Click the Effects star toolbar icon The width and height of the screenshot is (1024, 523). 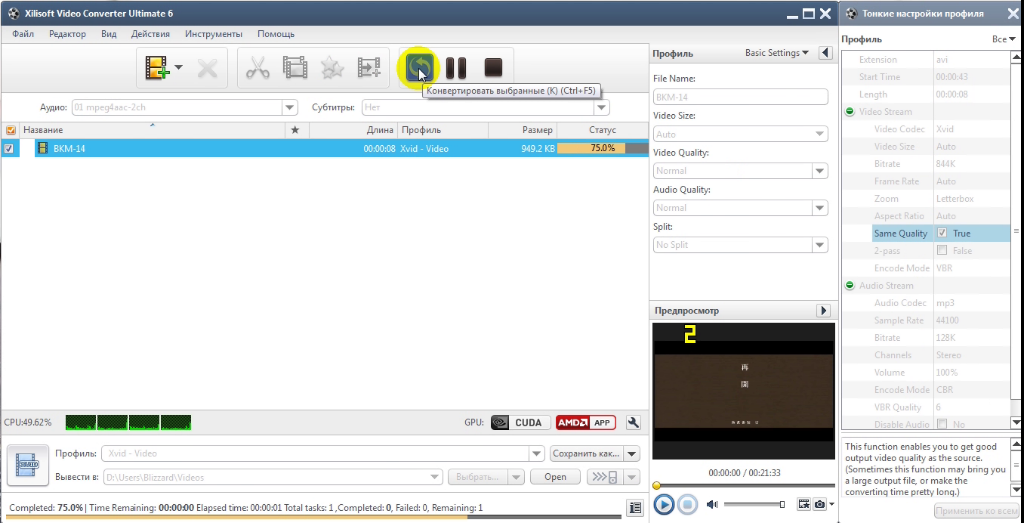coord(332,68)
